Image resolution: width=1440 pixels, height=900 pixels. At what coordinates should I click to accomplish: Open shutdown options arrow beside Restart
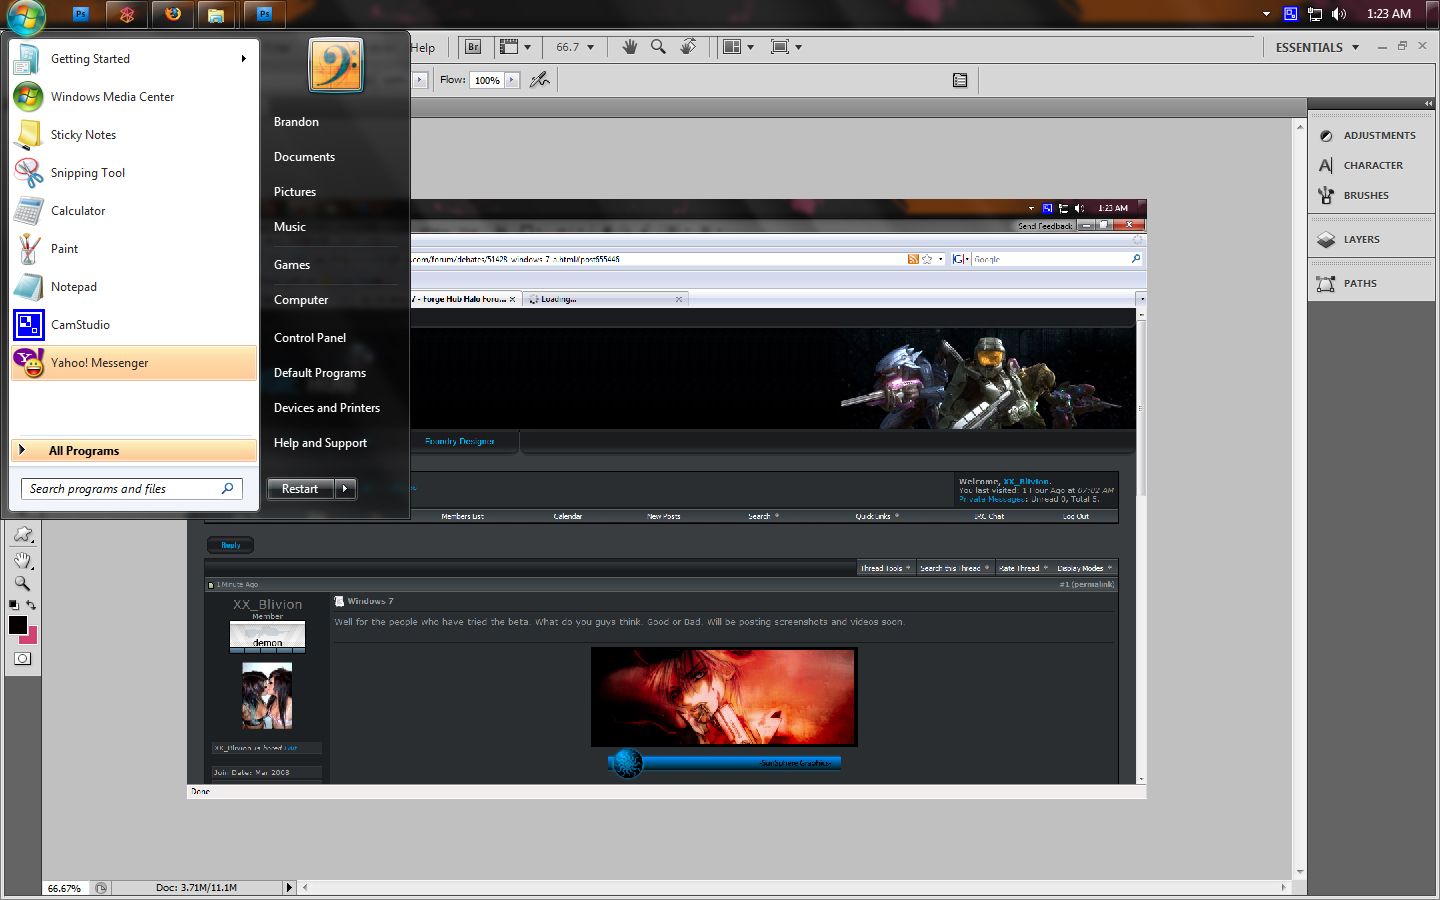346,489
